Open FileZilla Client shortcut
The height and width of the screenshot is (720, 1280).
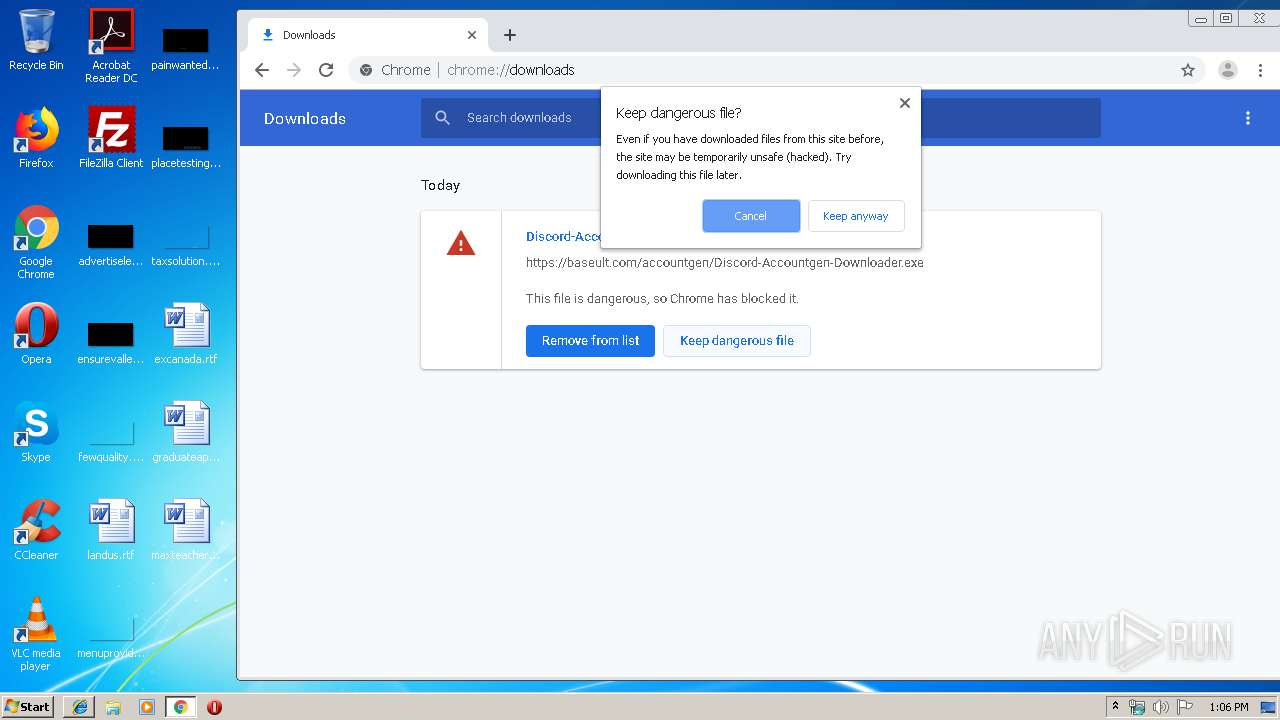[x=111, y=138]
